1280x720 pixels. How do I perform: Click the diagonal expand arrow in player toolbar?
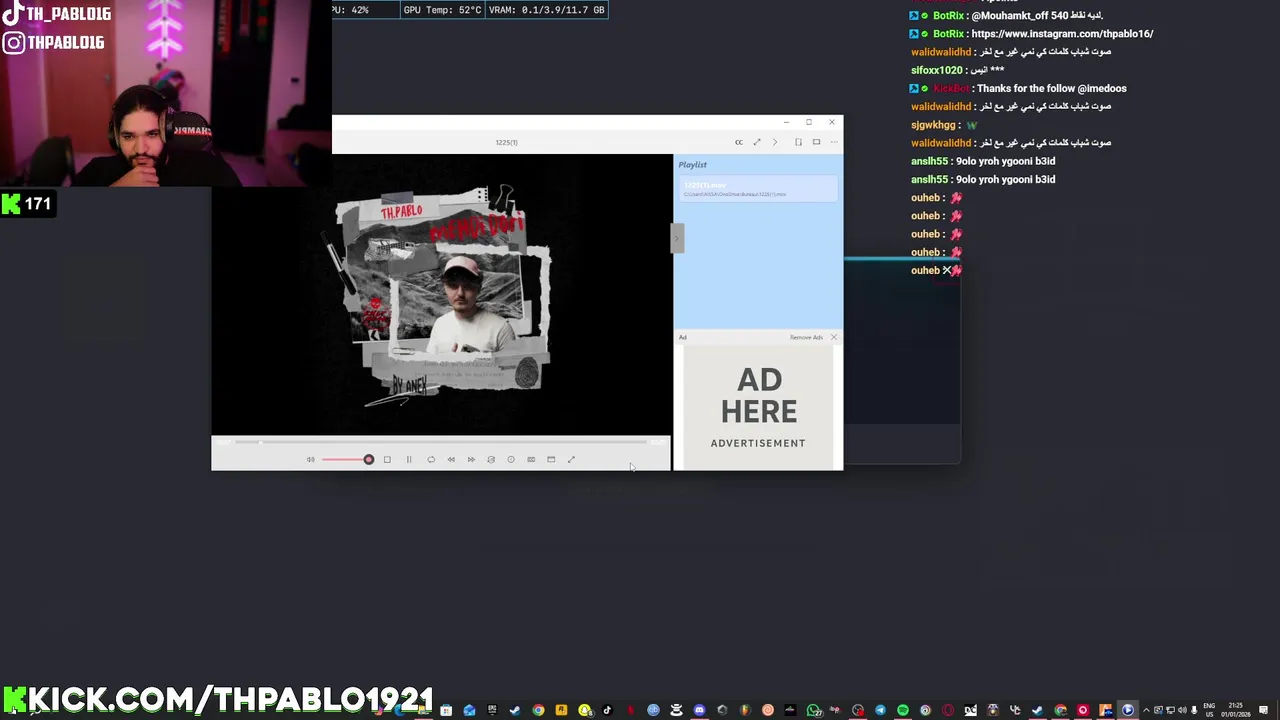tap(757, 142)
